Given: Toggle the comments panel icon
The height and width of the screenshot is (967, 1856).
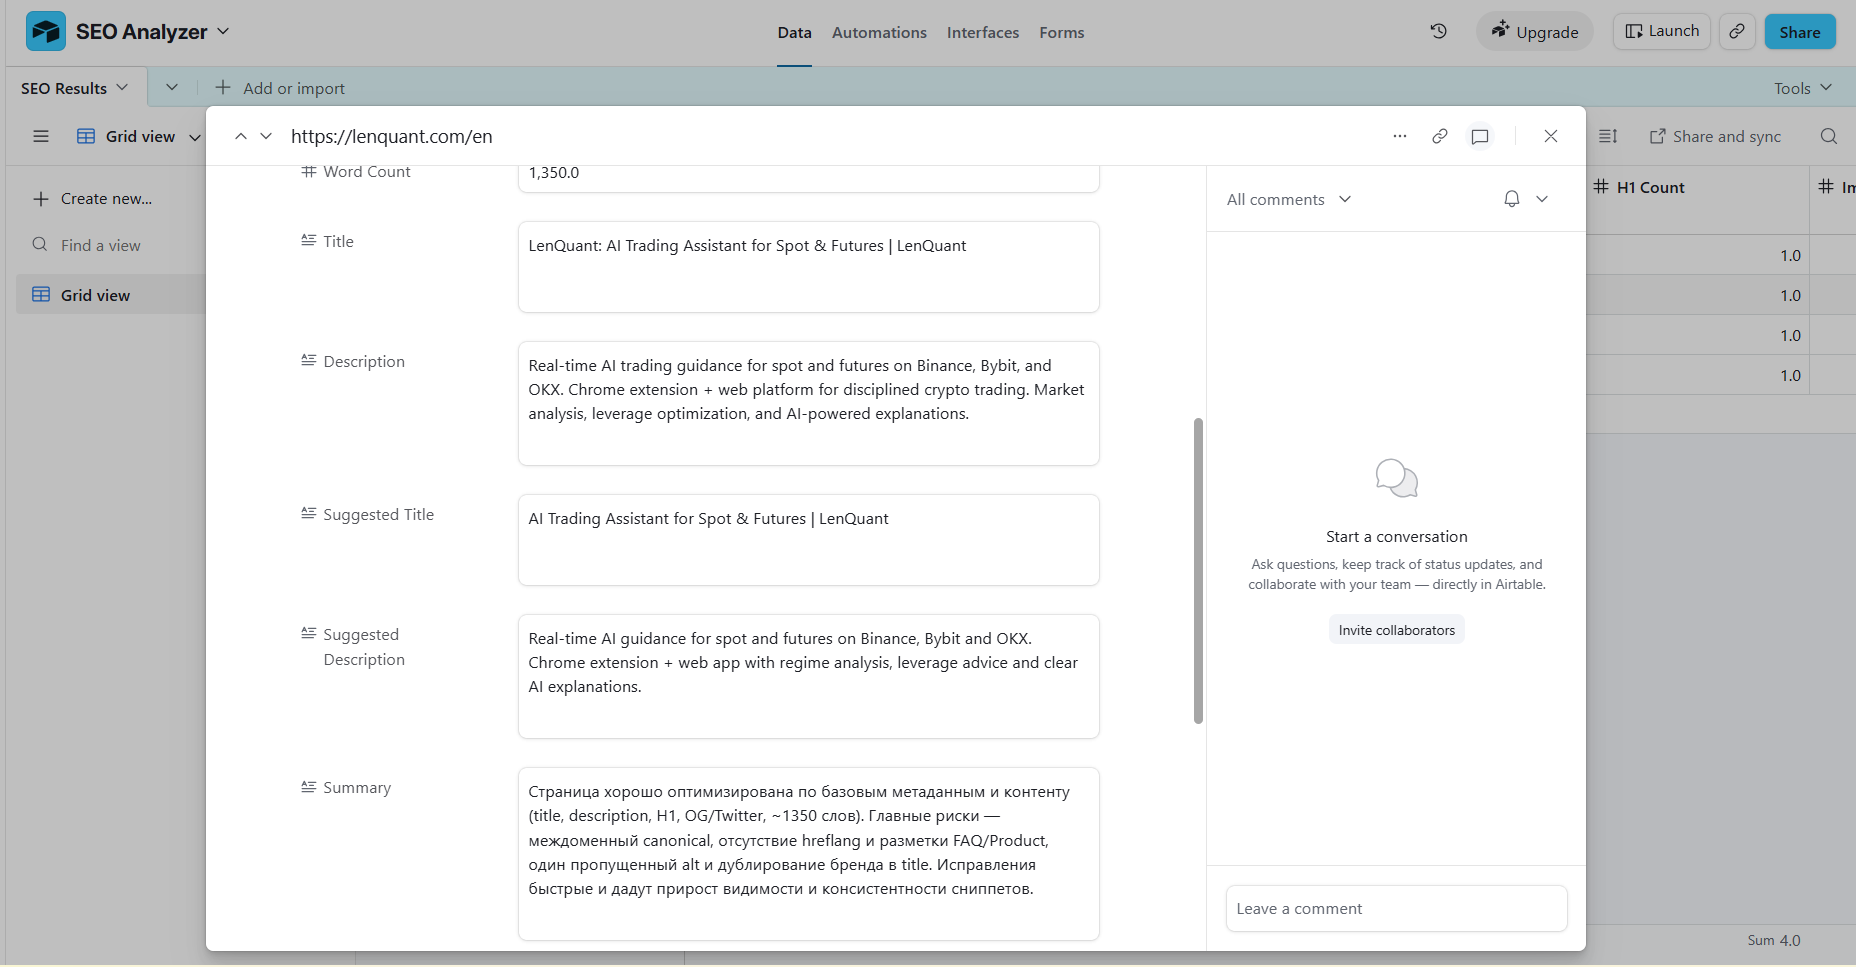Looking at the screenshot, I should point(1480,136).
